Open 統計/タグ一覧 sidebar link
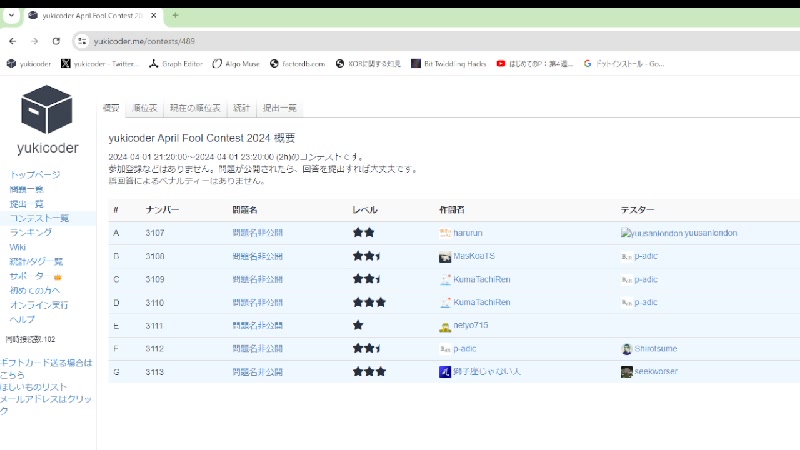Screen dimensions: 800x450 36,262
